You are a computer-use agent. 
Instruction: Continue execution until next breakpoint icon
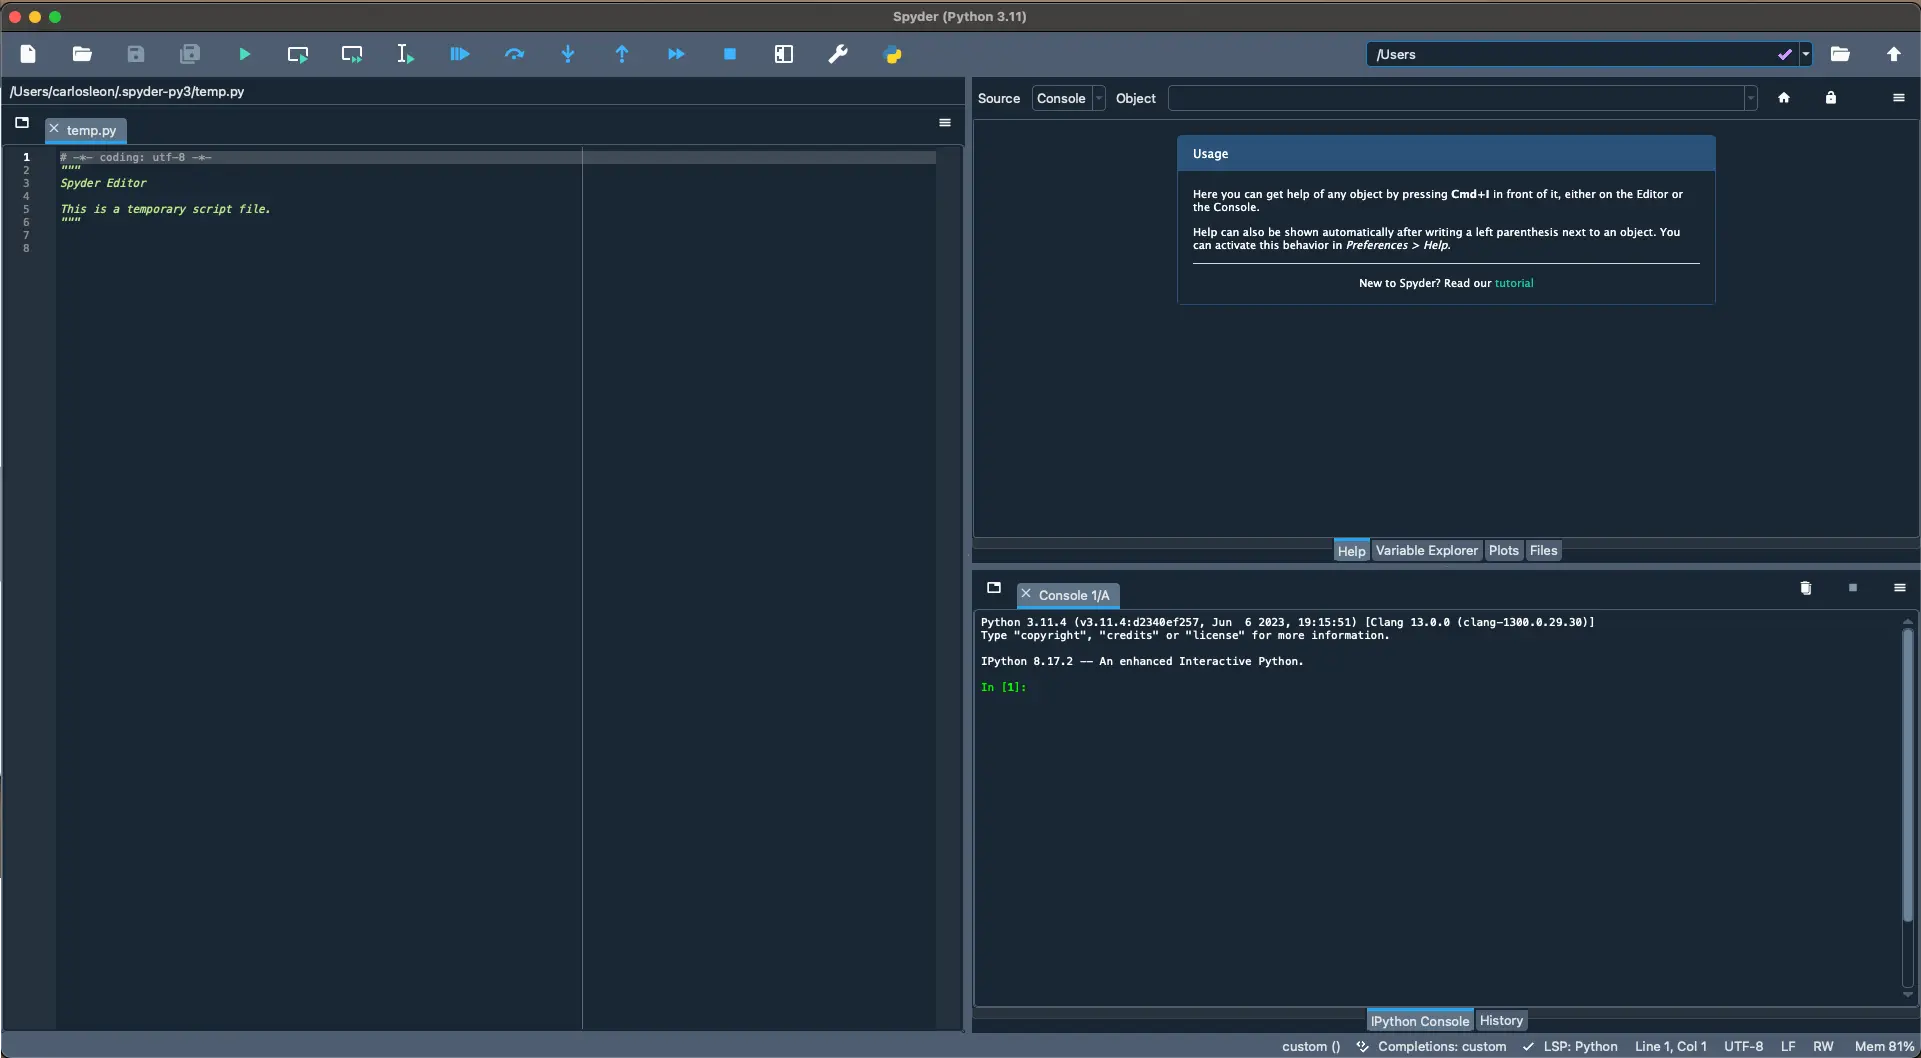tap(676, 54)
